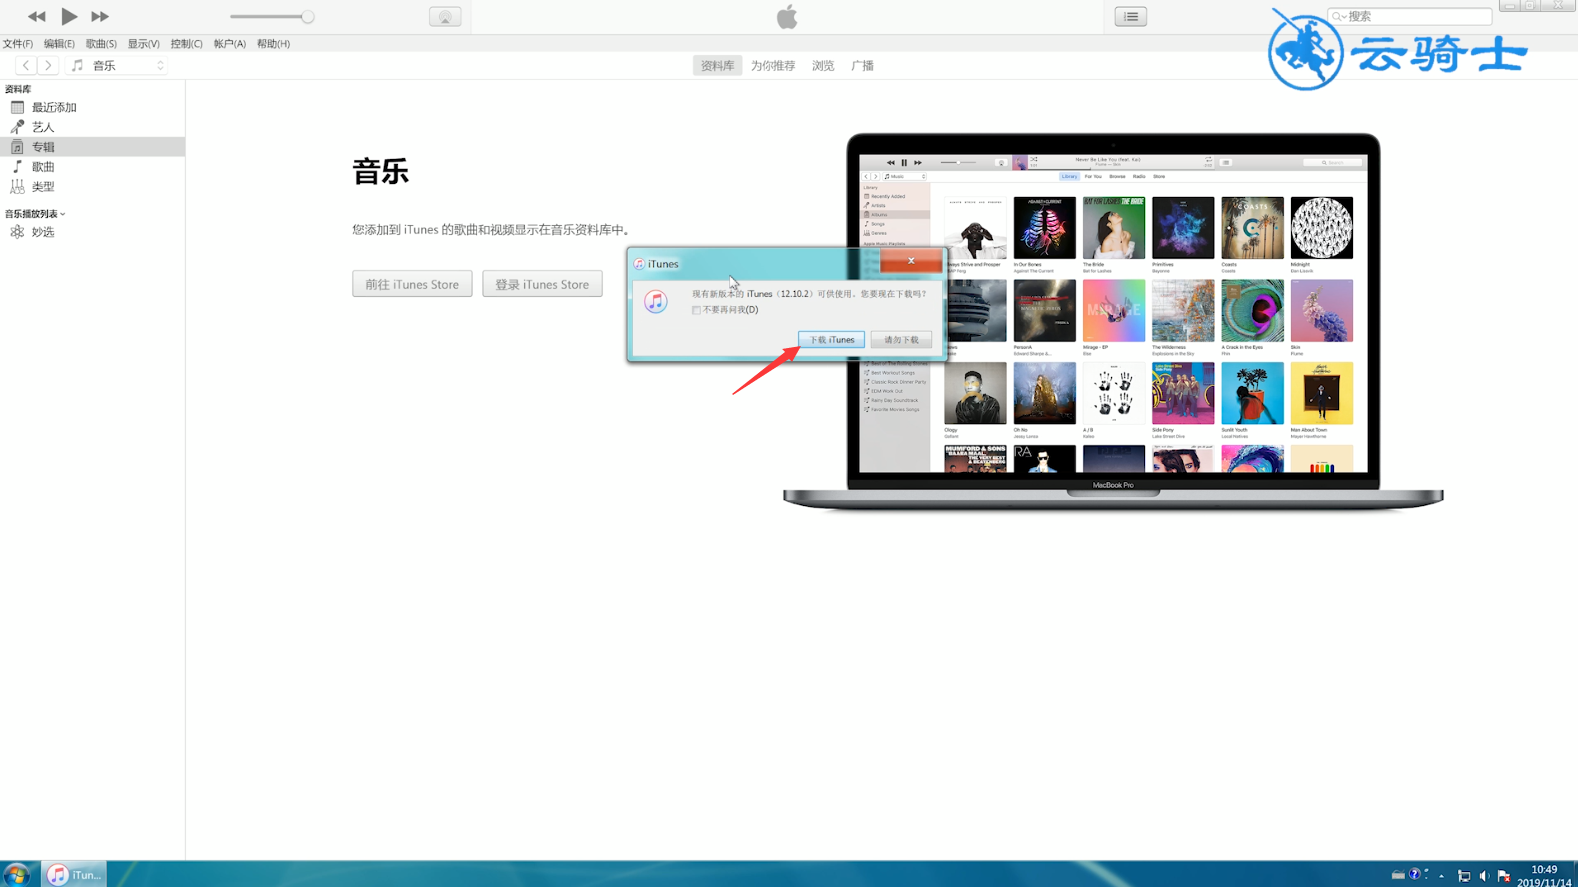The image size is (1578, 887).
Task: Click 下载 iTunes in the dialog
Action: click(831, 340)
